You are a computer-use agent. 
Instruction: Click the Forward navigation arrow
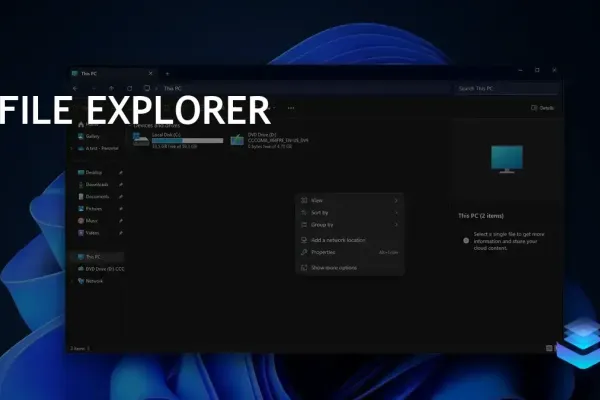coord(93,88)
